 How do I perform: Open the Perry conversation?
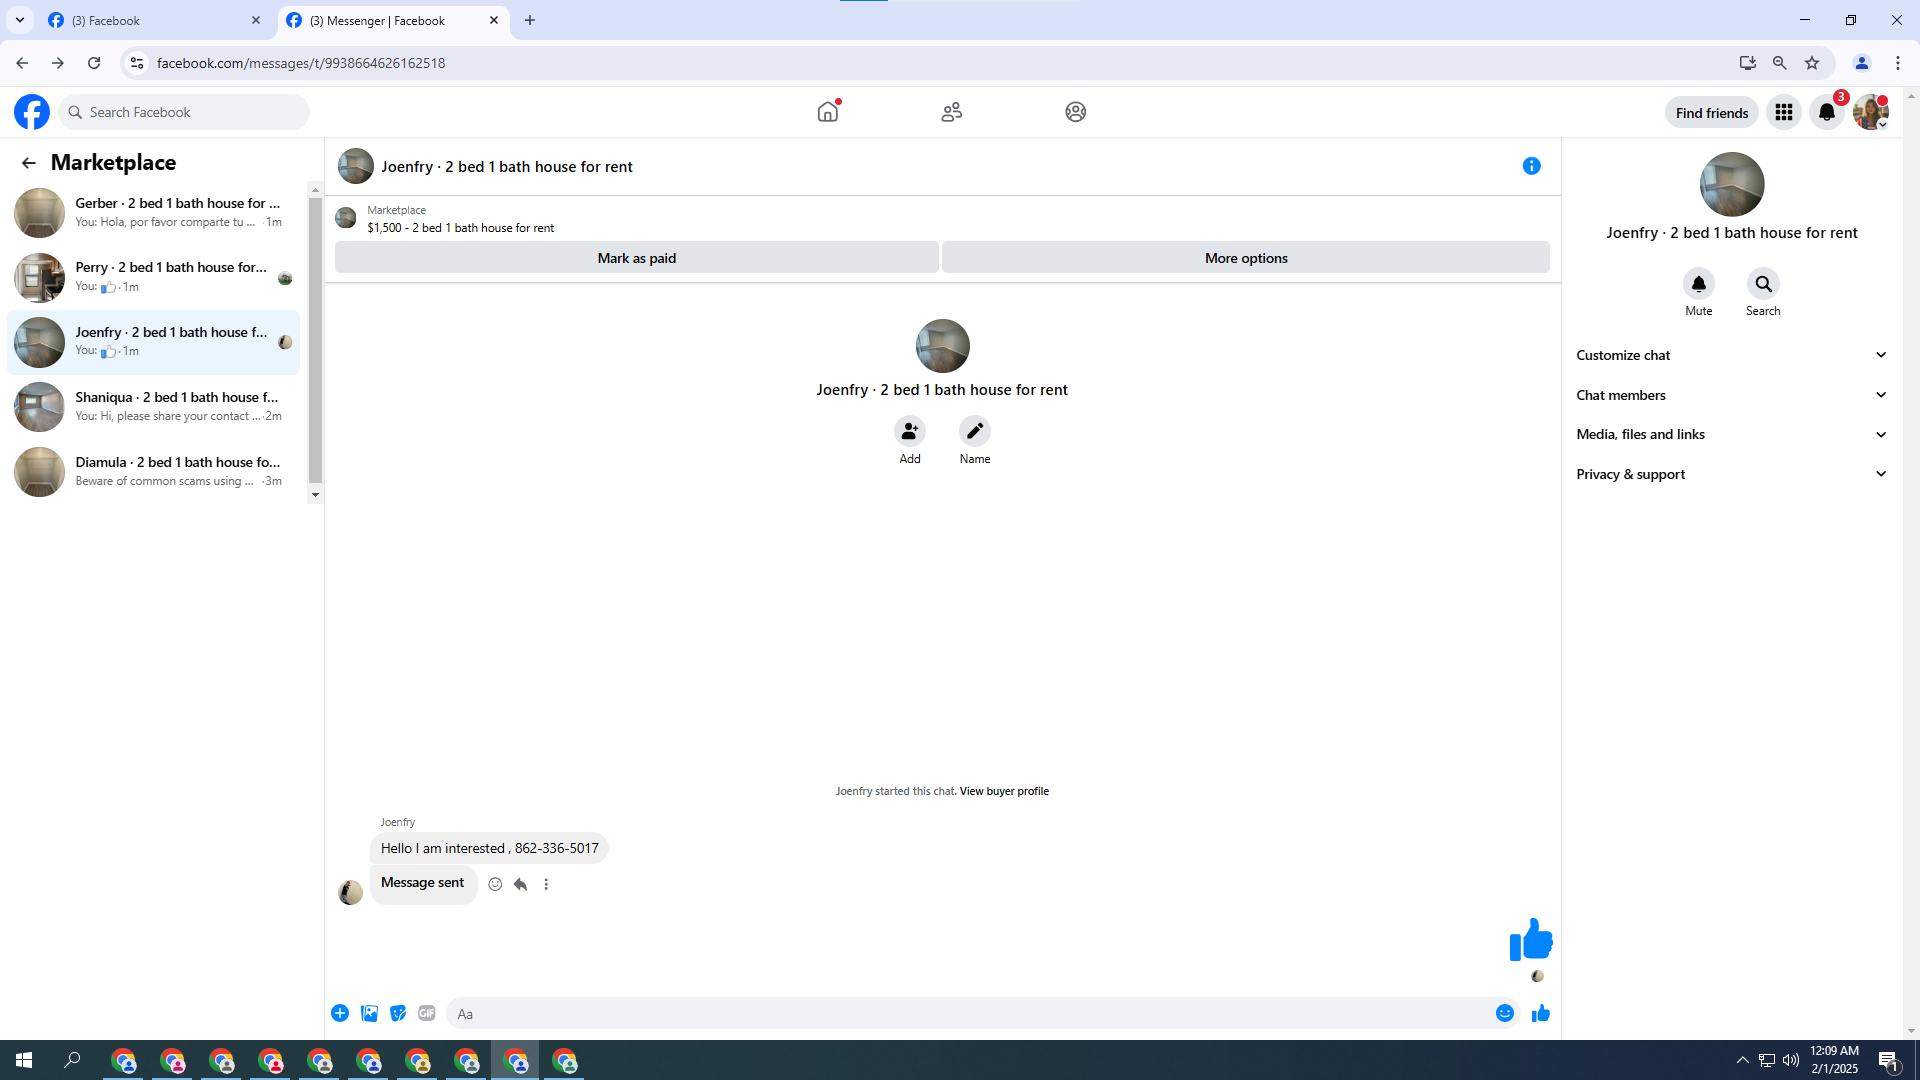153,277
